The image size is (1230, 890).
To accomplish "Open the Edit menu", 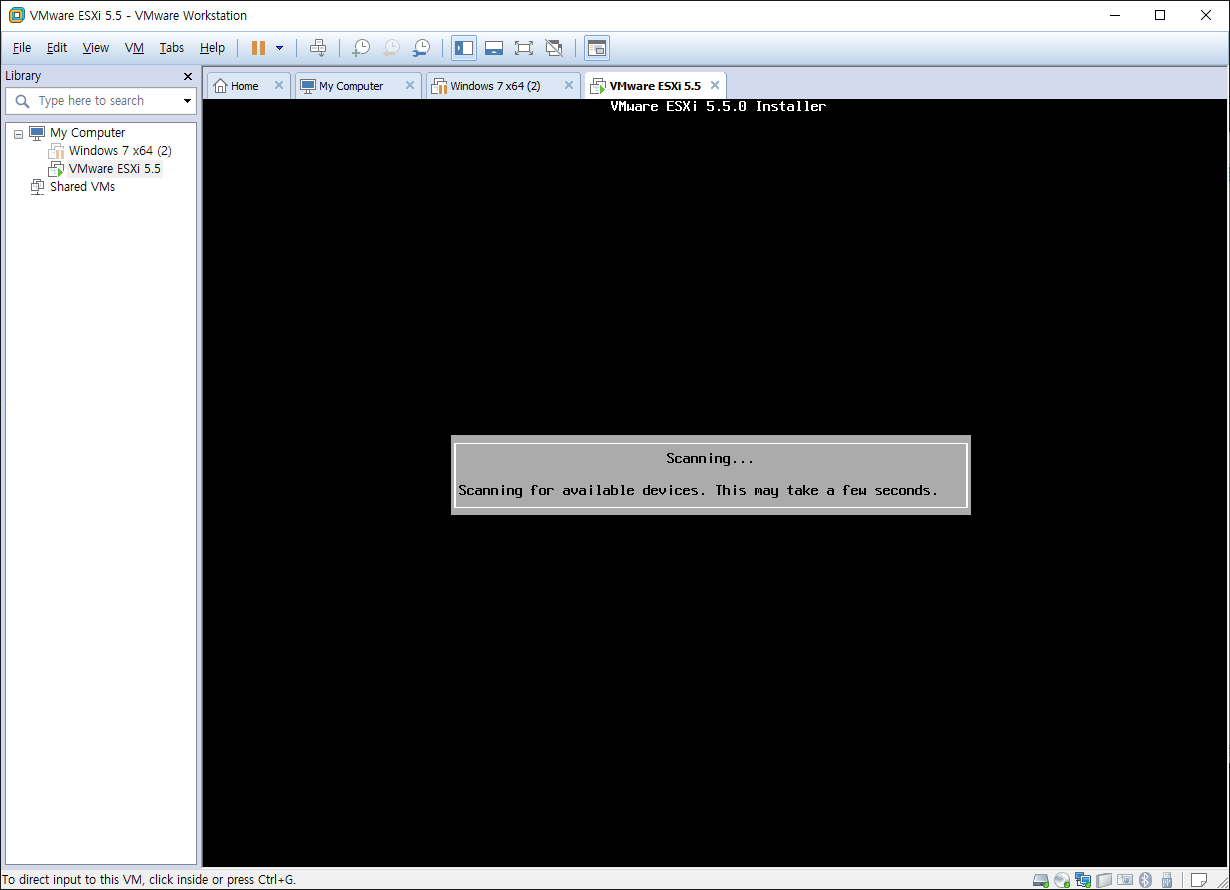I will pyautogui.click(x=57, y=48).
